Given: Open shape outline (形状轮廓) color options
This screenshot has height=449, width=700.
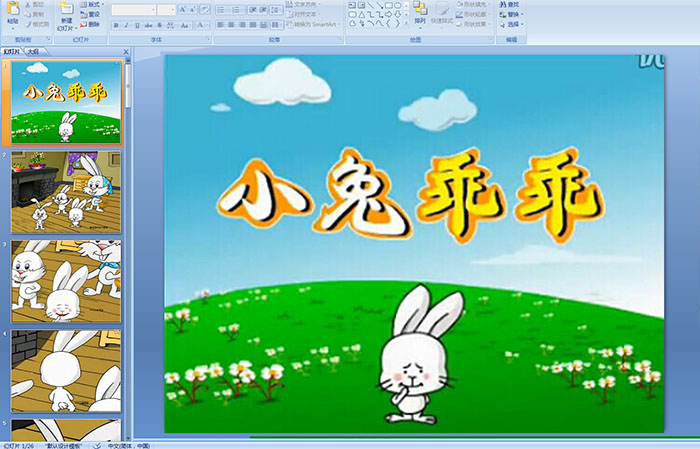Looking at the screenshot, I should 473,14.
